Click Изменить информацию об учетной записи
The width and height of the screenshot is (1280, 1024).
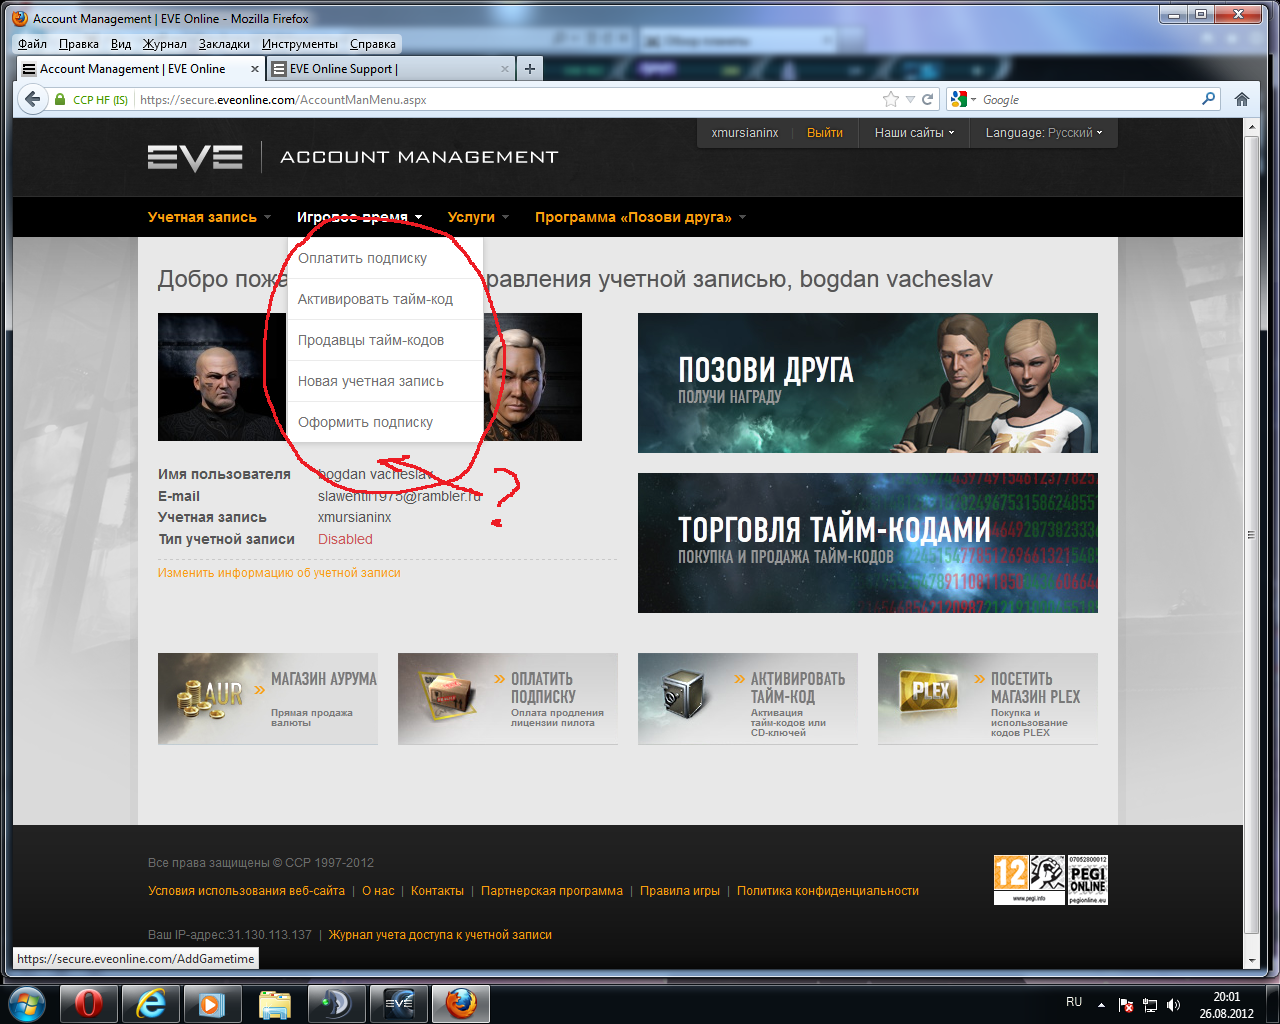coord(279,573)
